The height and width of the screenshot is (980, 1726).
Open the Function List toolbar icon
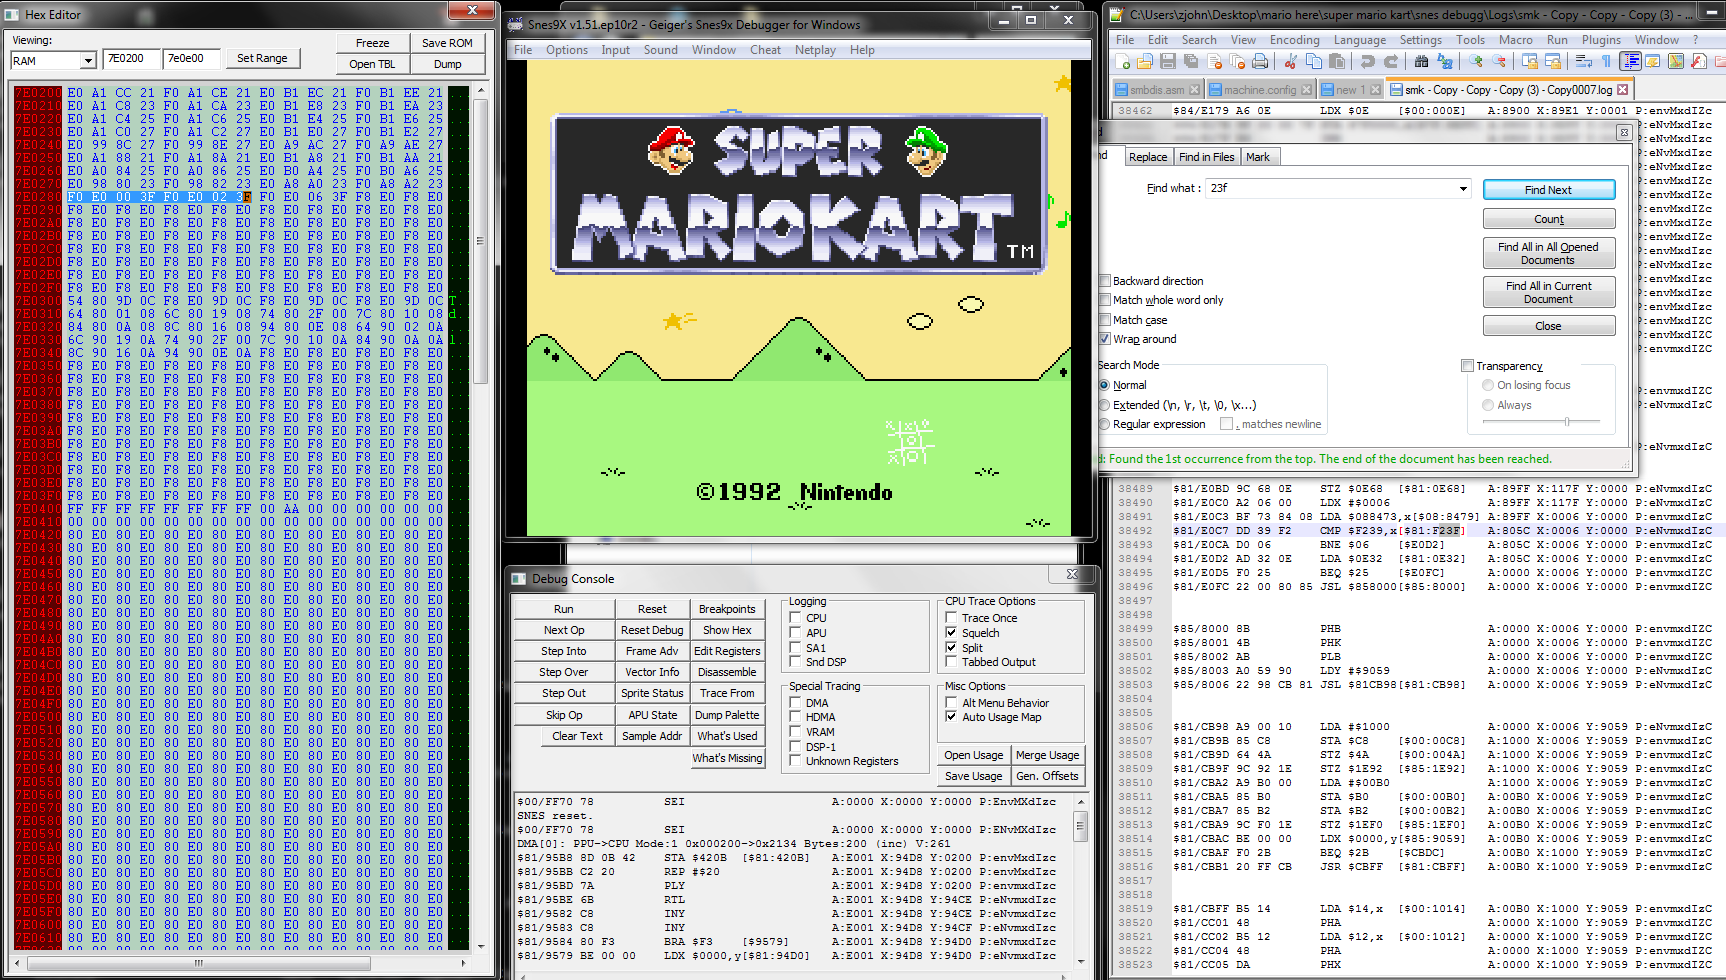tap(1698, 61)
